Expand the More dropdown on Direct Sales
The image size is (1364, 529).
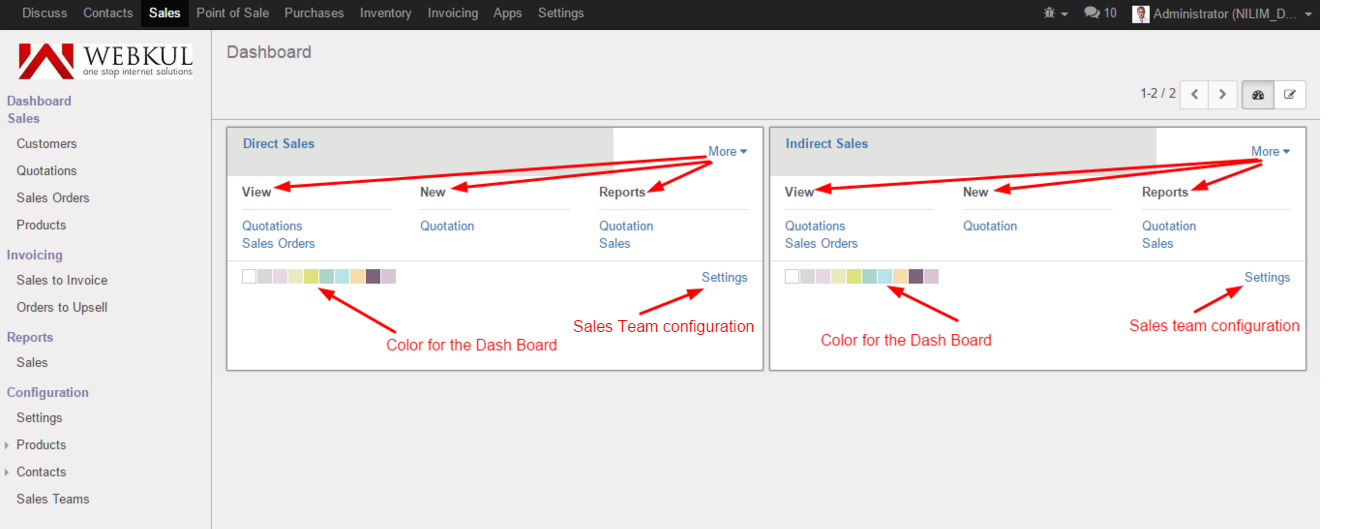click(727, 152)
